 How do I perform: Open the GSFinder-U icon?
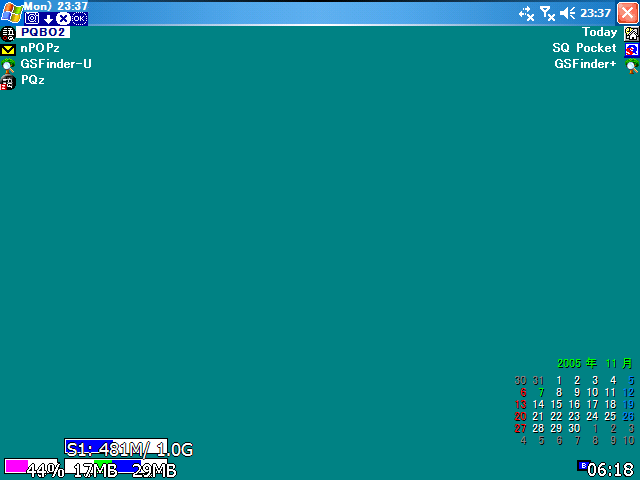coord(8,66)
